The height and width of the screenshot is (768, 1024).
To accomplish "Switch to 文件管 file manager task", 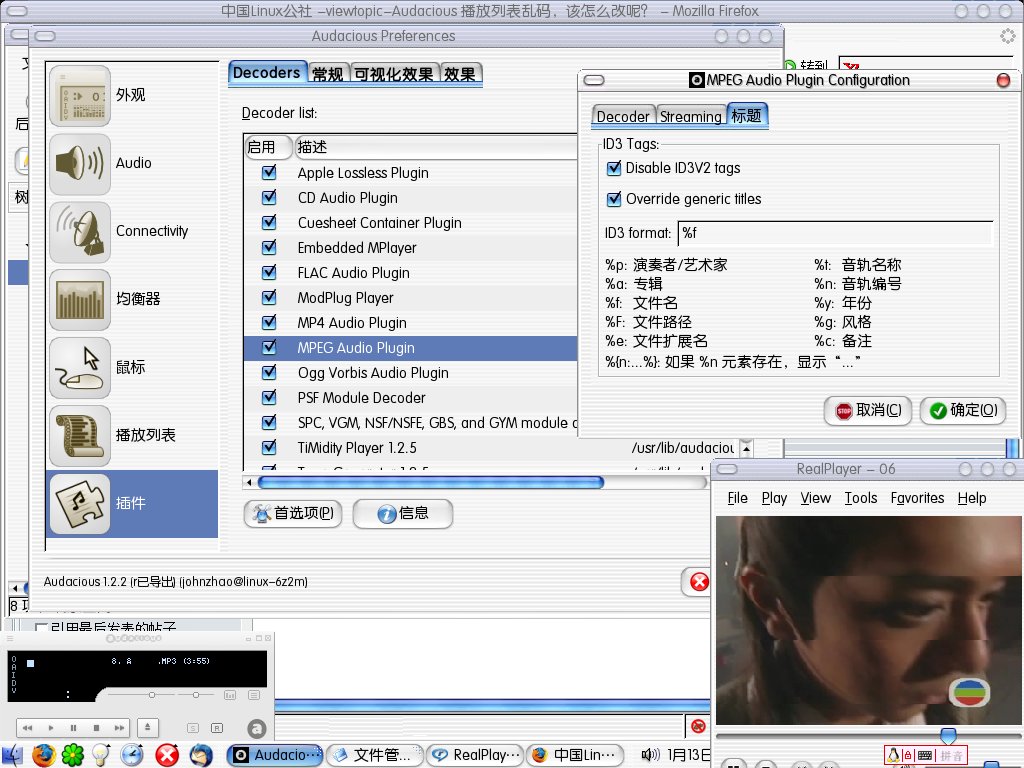I will [x=375, y=756].
